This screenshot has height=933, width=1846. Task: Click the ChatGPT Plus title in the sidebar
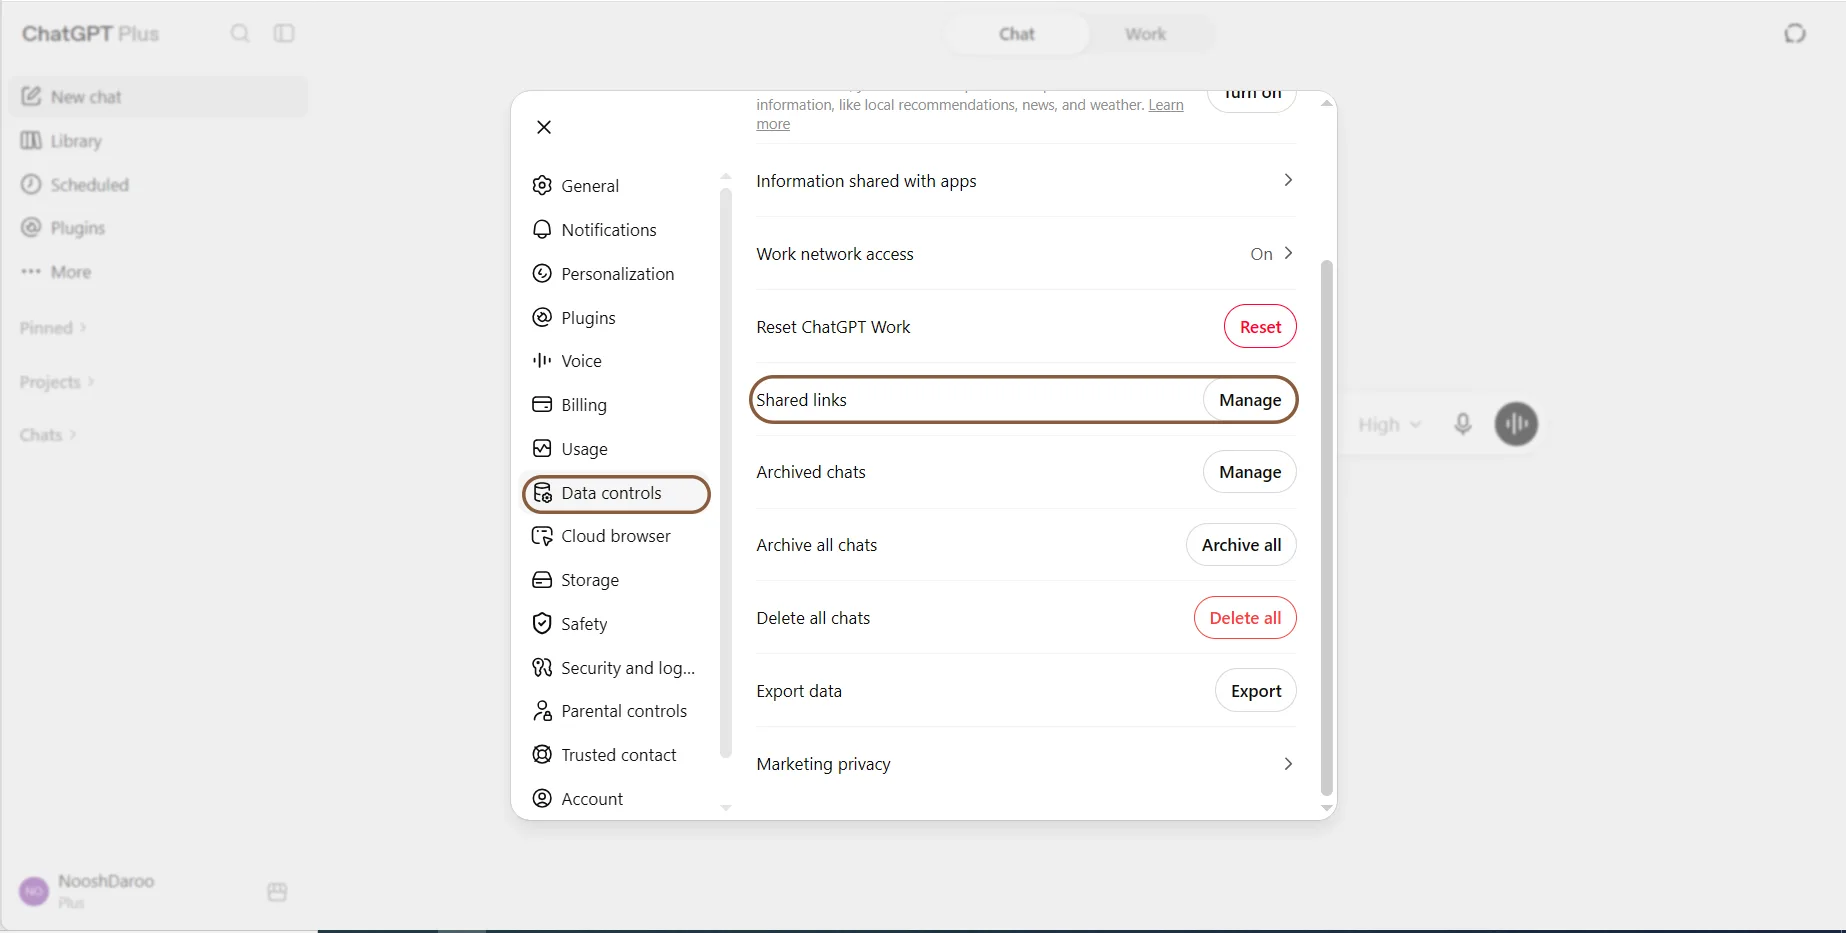90,33
